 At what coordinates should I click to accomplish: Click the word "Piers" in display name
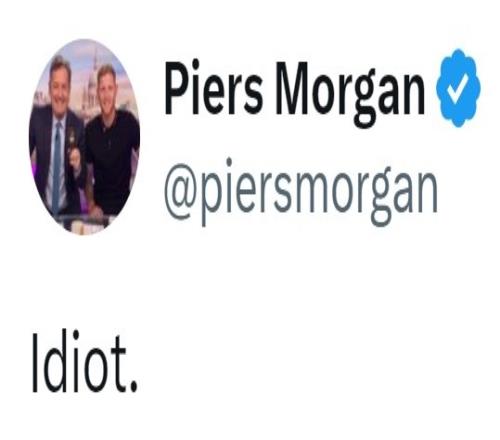pyautogui.click(x=213, y=88)
